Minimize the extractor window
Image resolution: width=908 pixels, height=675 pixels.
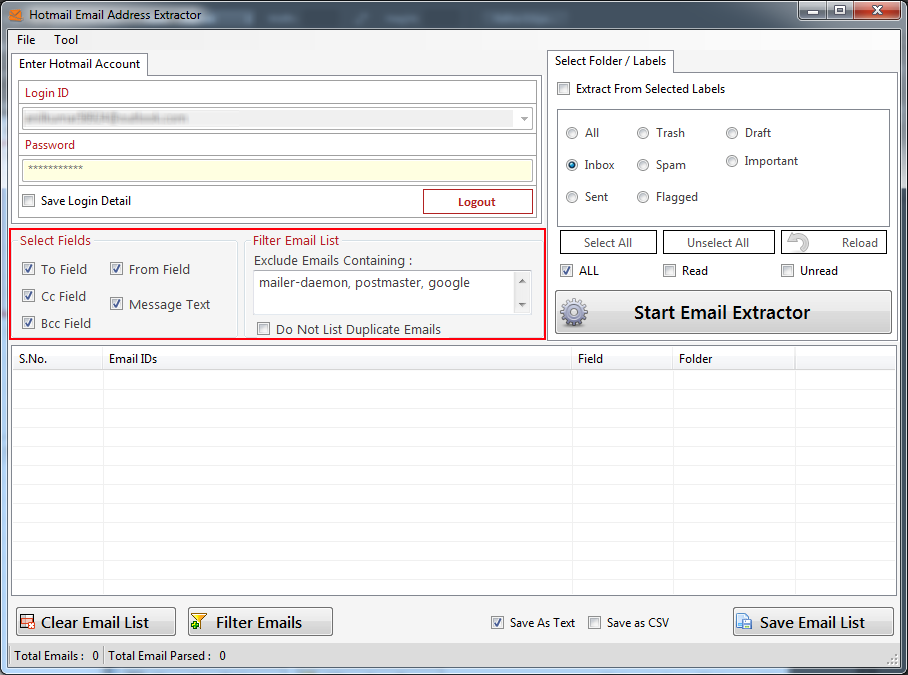[x=814, y=10]
